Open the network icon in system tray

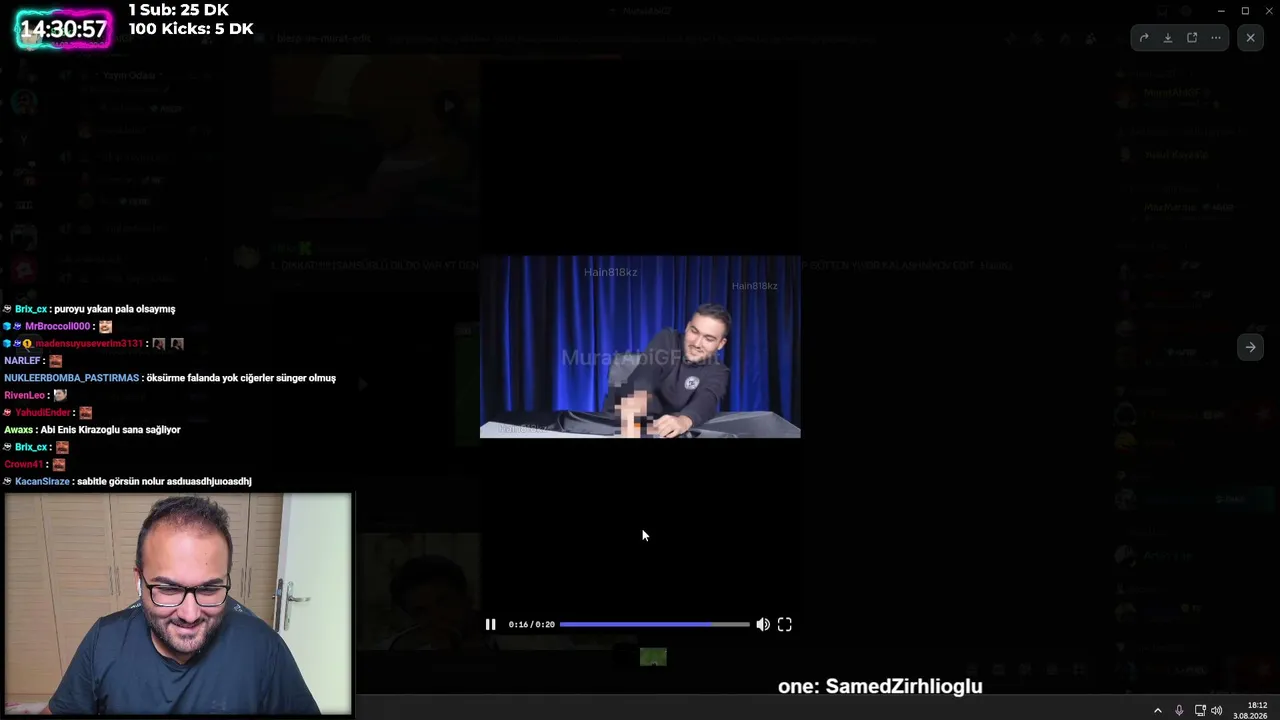point(1200,711)
